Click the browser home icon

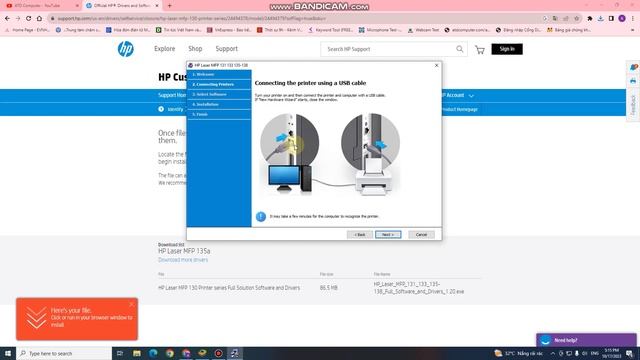click(39, 18)
